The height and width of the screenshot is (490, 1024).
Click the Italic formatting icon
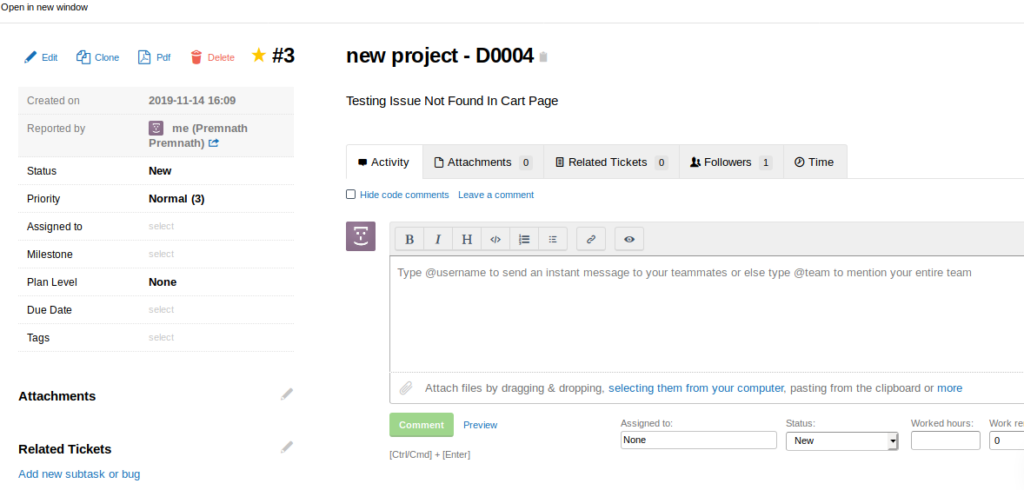437,239
